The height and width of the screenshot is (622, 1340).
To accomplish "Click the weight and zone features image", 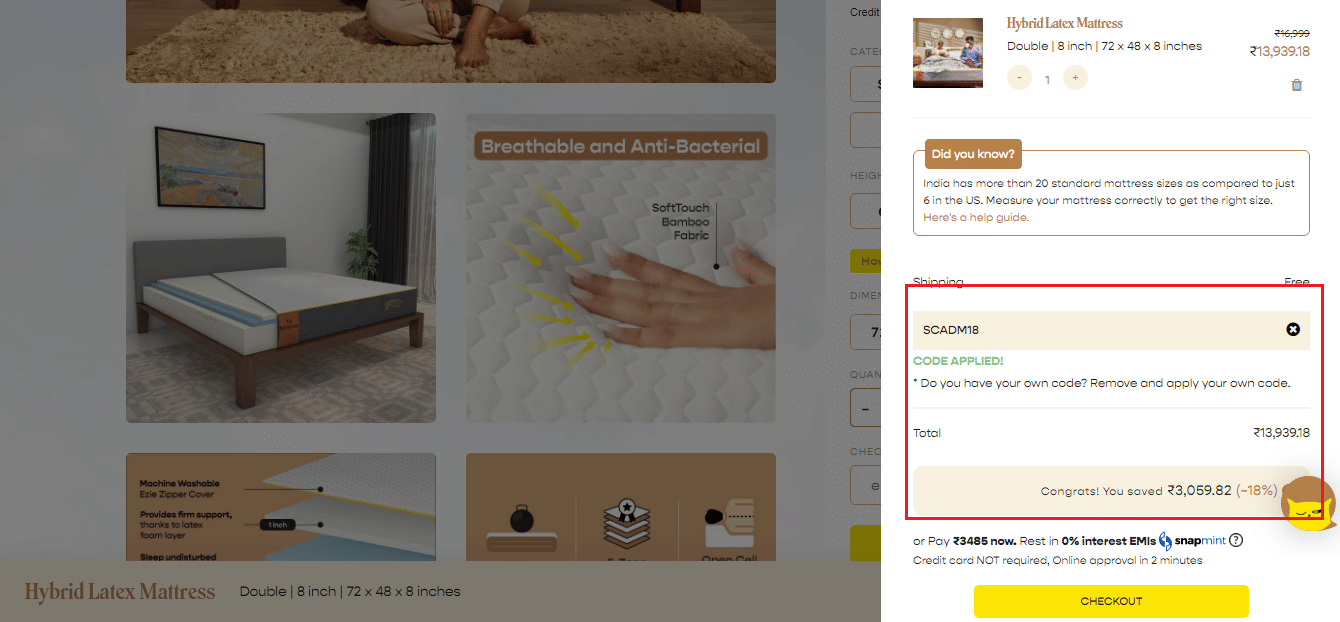I will click(x=620, y=507).
